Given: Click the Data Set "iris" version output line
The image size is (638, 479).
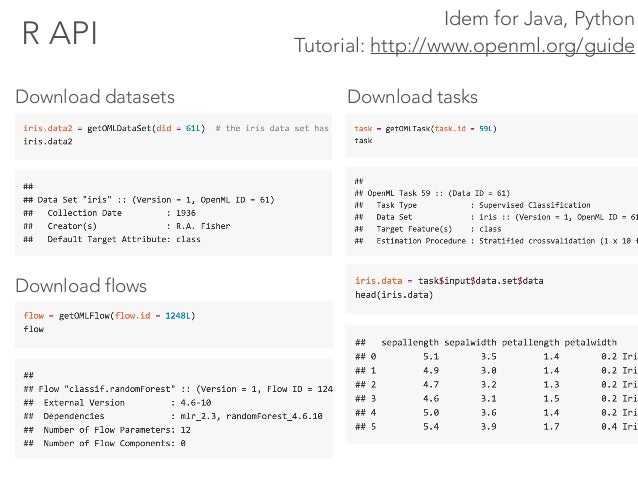Looking at the screenshot, I should coord(149,200).
